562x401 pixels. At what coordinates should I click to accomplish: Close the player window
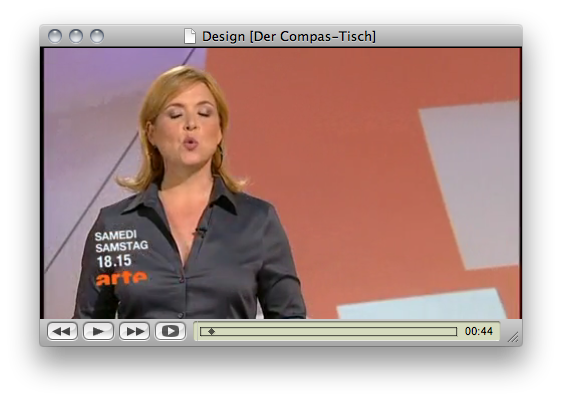(x=55, y=36)
